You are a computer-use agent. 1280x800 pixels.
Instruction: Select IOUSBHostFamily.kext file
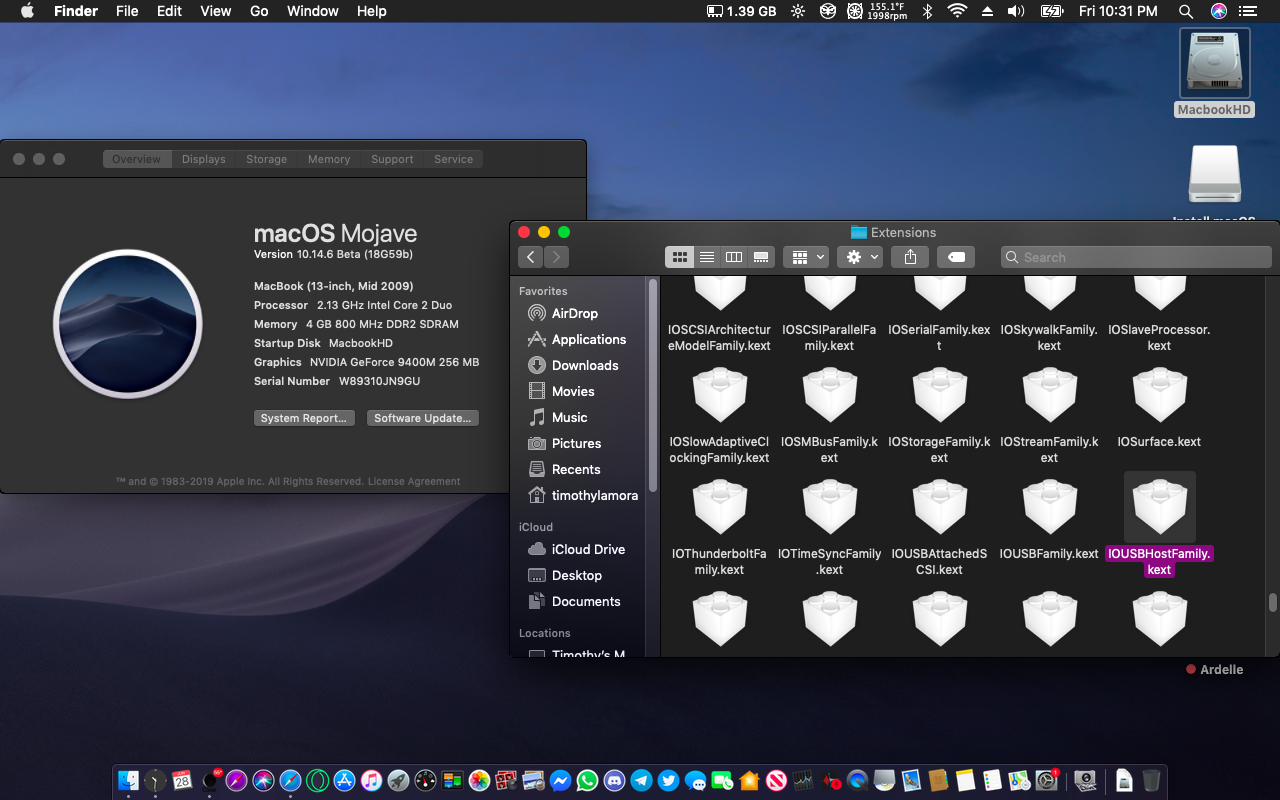[1159, 525]
